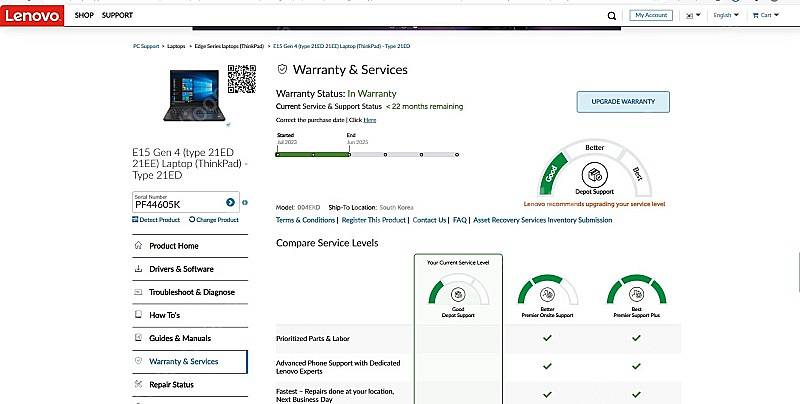Click the Best Premier Support Plus icon

tap(636, 294)
